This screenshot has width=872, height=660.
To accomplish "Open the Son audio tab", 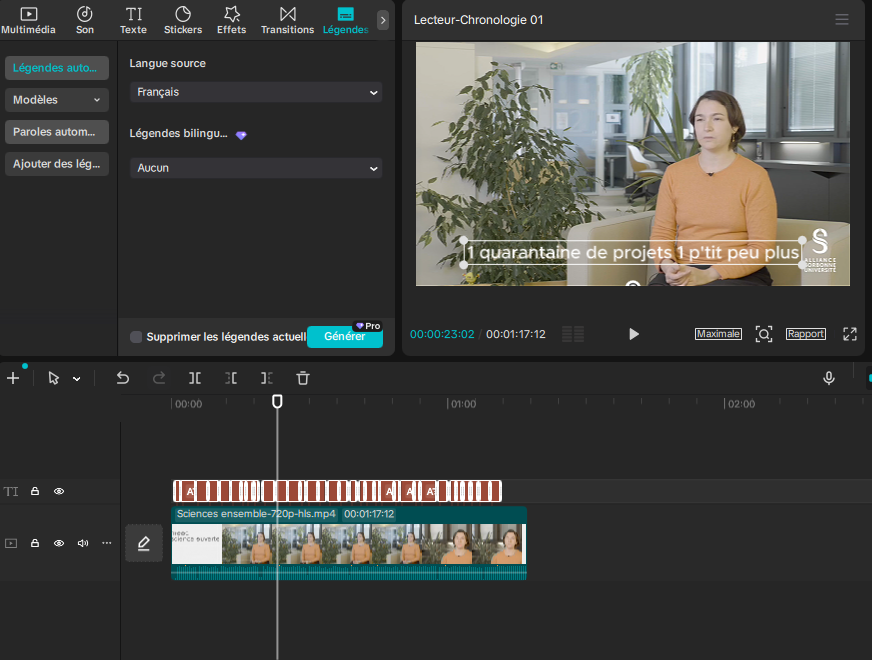I will coord(85,21).
